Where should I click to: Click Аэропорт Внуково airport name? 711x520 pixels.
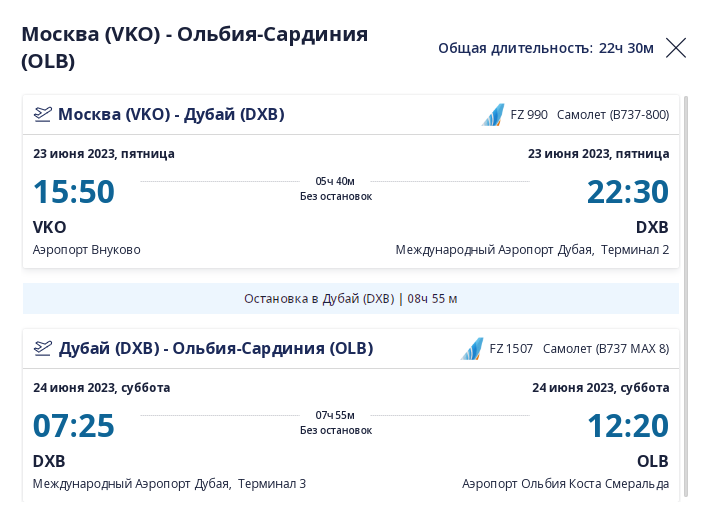click(x=87, y=249)
